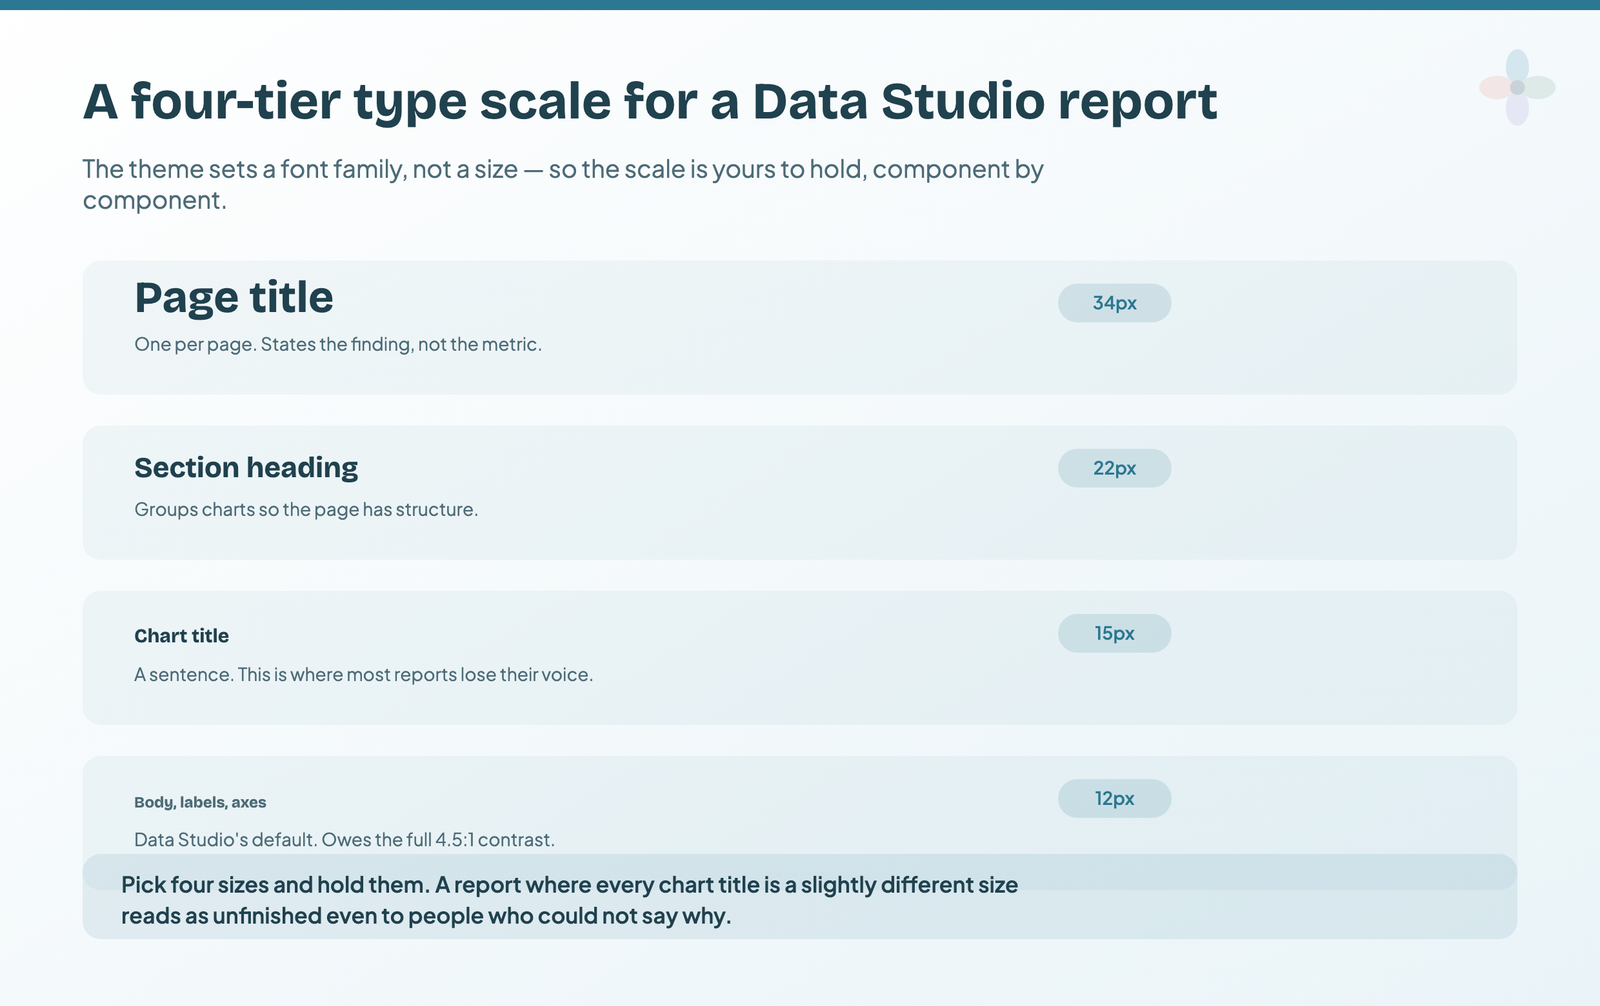This screenshot has height=1006, width=1600.
Task: Click the 'Section heading' sample text
Action: (246, 468)
